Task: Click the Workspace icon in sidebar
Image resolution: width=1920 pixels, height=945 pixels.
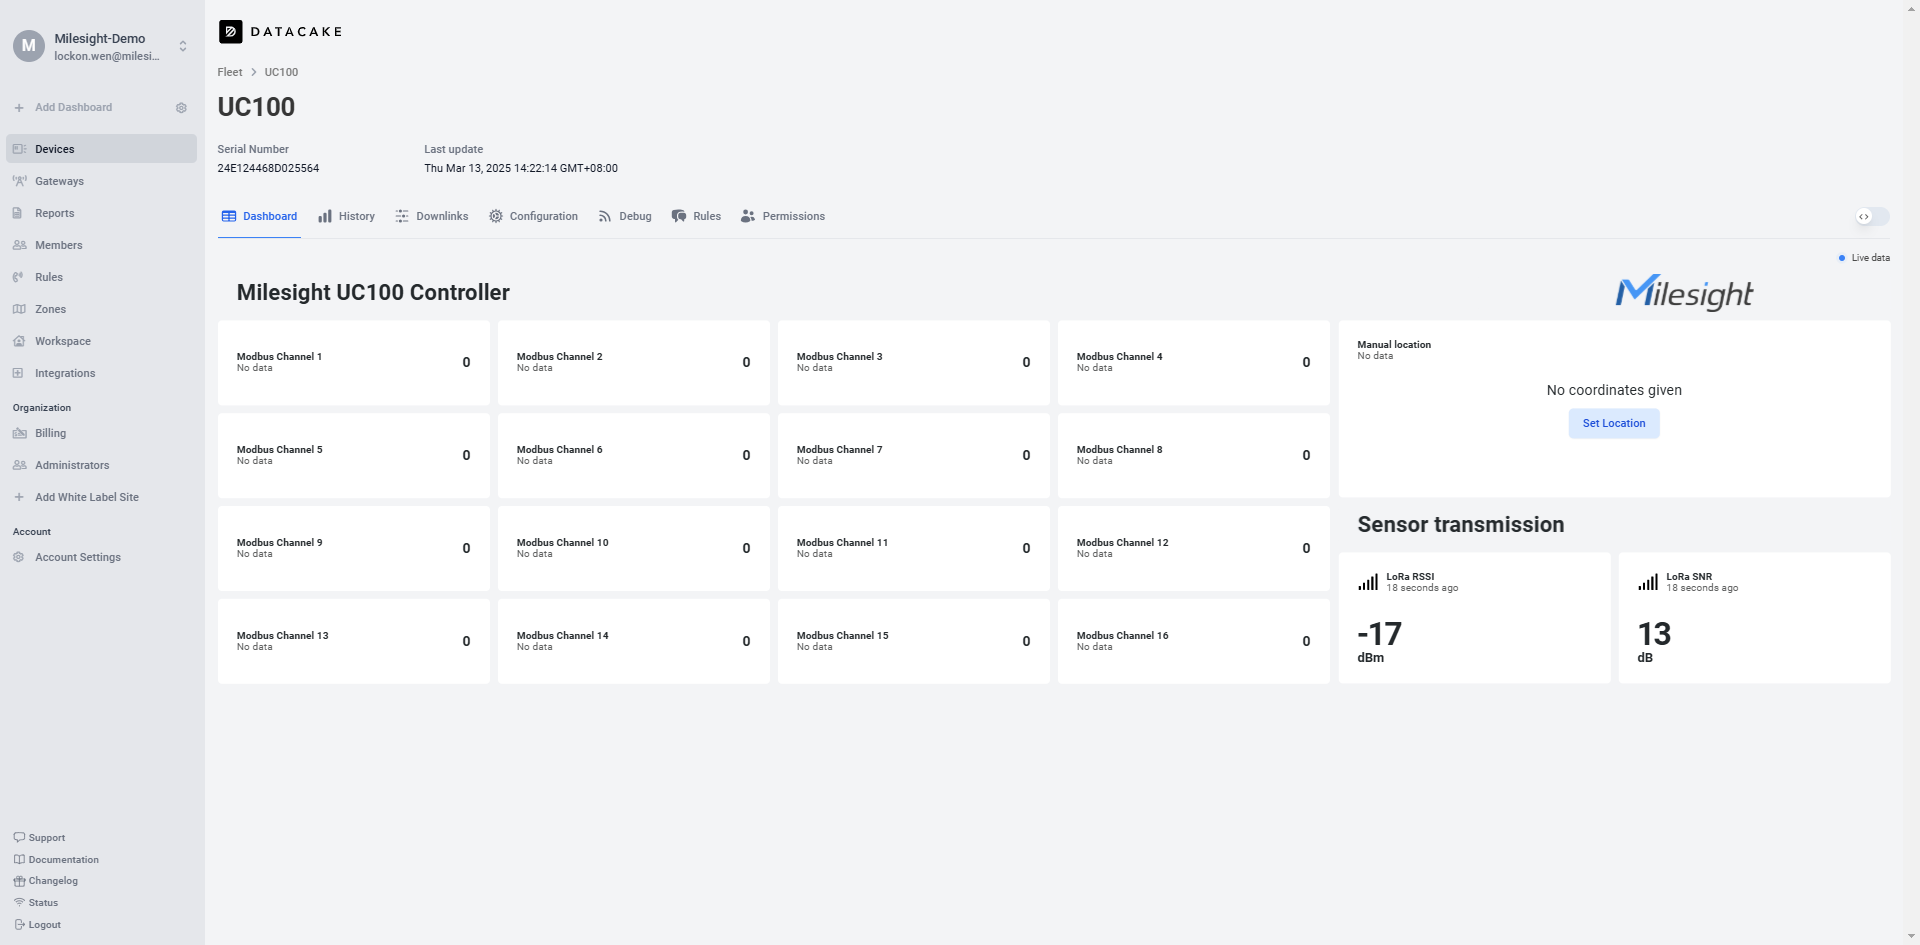Action: [x=19, y=341]
